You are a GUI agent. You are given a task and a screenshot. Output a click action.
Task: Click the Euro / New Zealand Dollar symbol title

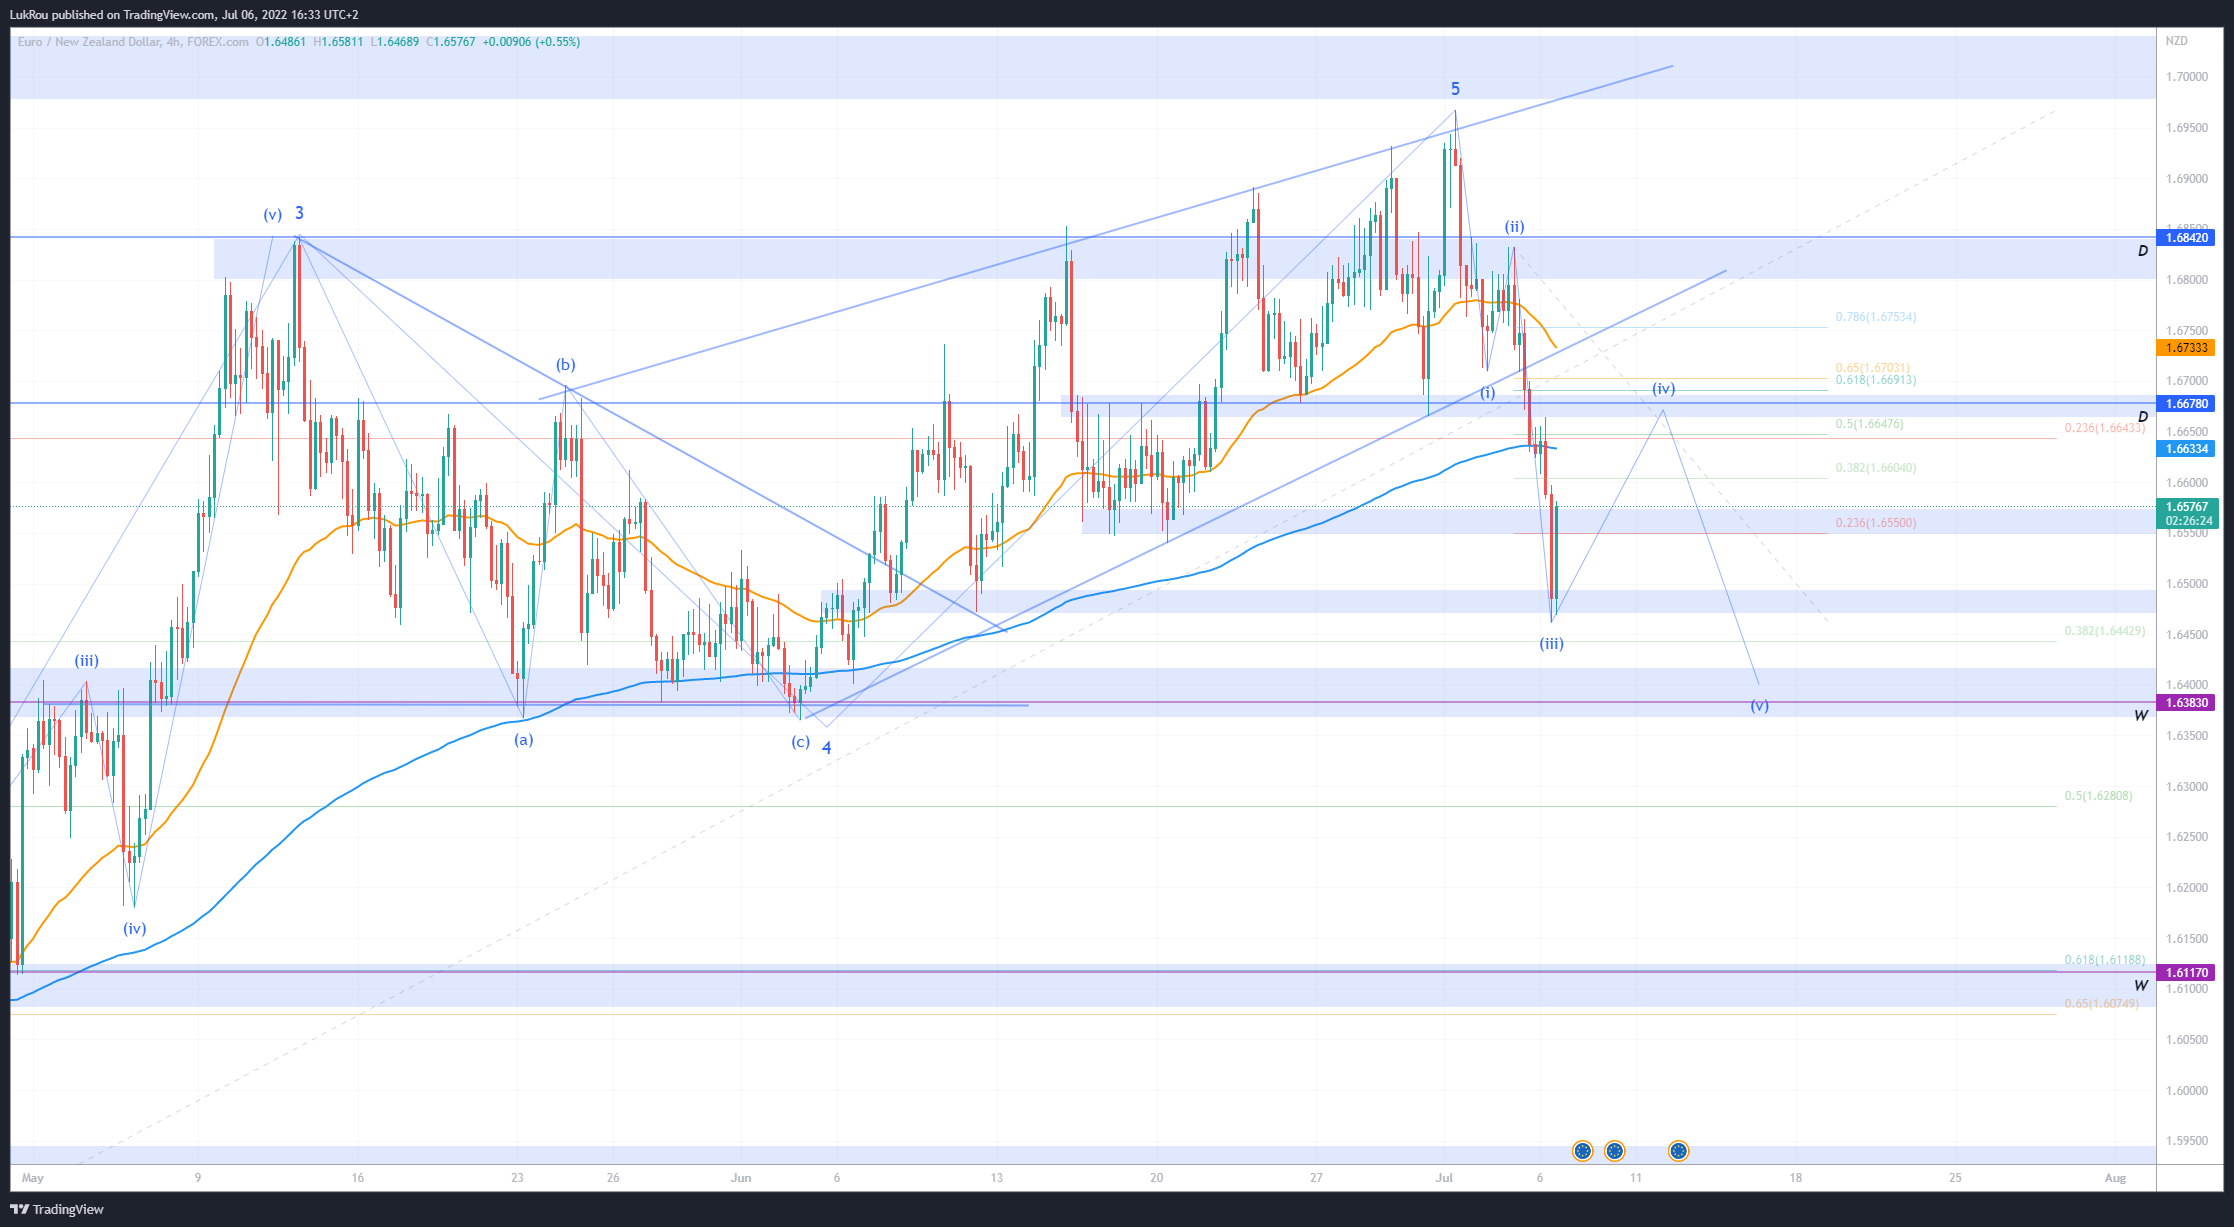tap(88, 42)
